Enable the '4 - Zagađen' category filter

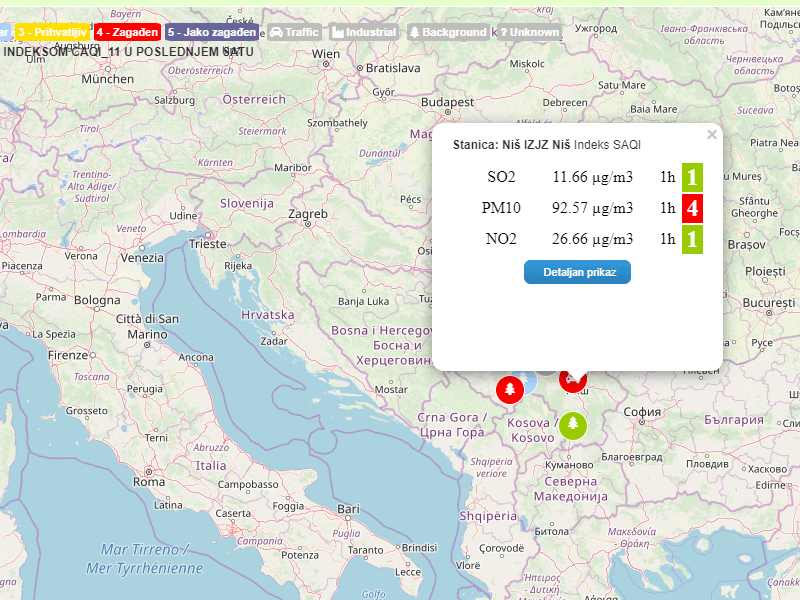point(126,31)
